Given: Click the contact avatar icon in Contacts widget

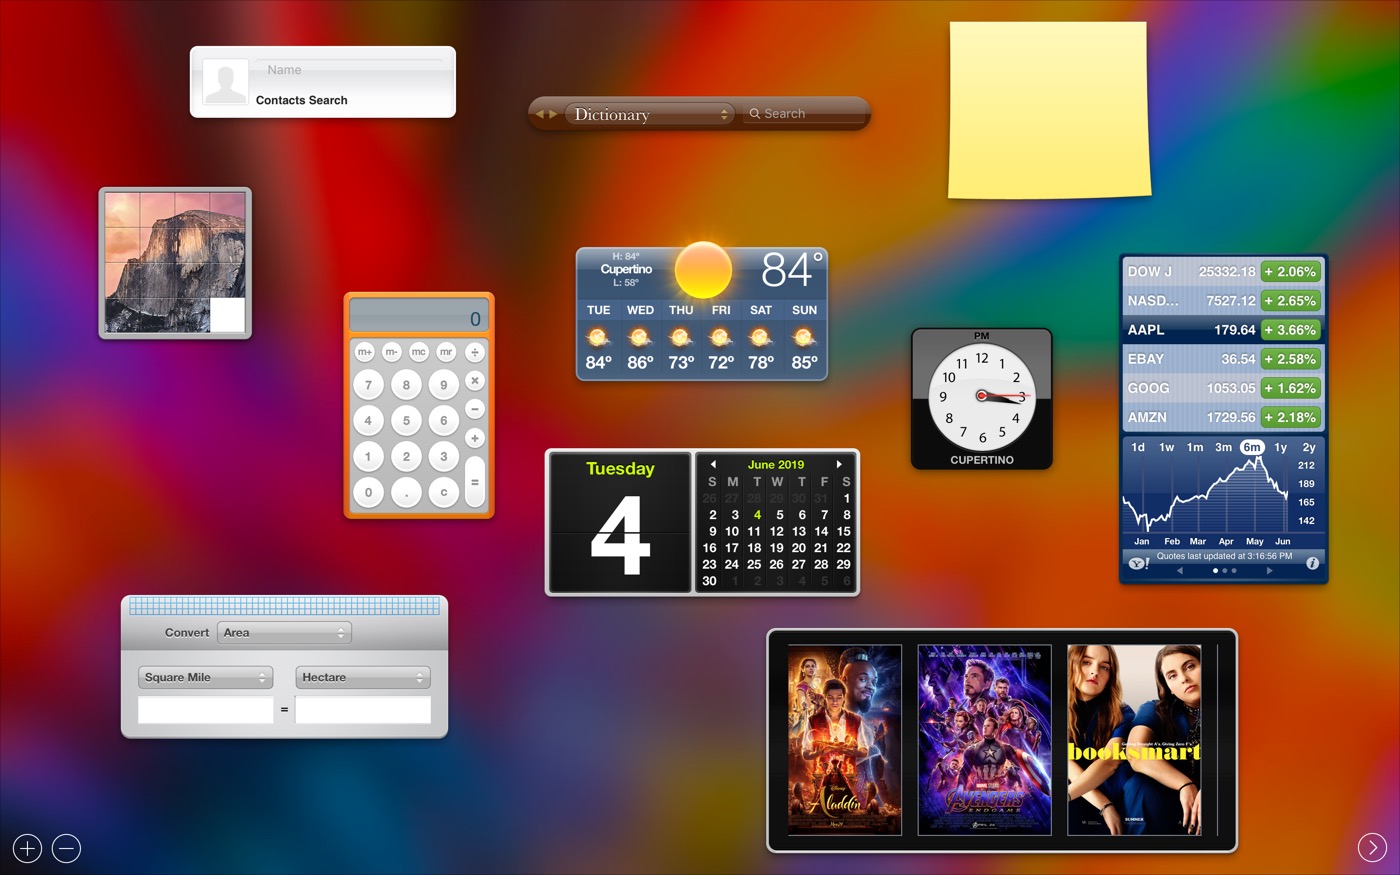Looking at the screenshot, I should pos(225,82).
